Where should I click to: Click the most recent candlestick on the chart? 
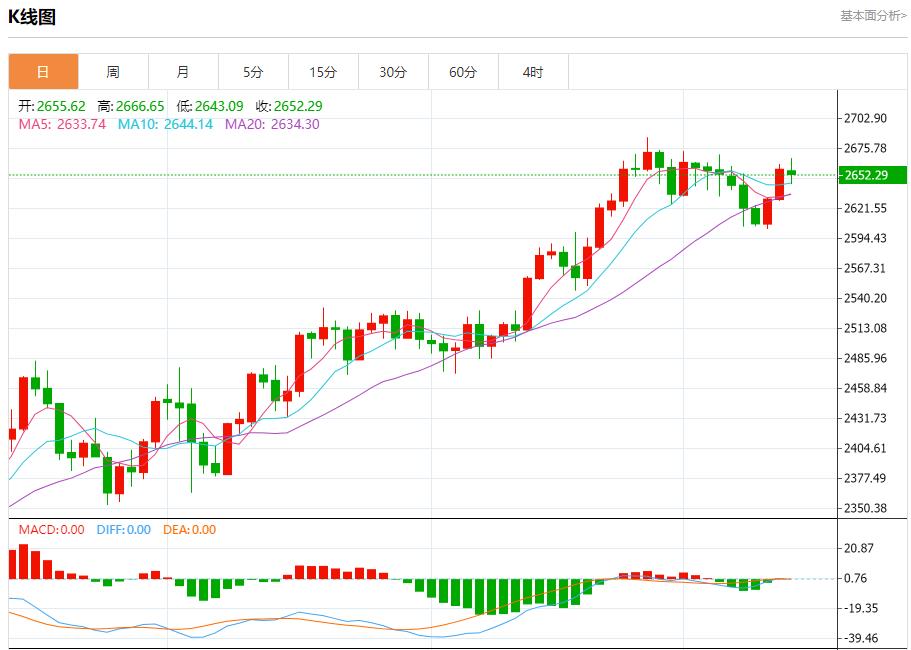click(x=791, y=173)
